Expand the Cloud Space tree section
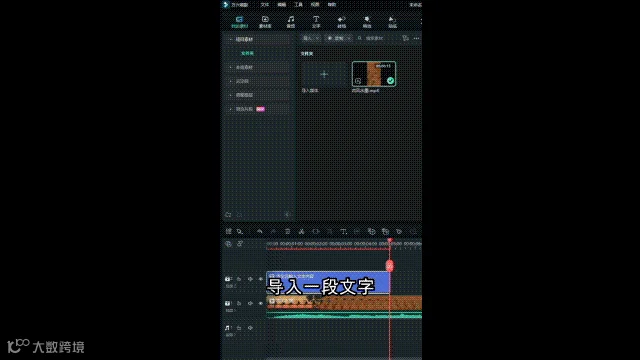This screenshot has height=360, width=640. click(231, 81)
